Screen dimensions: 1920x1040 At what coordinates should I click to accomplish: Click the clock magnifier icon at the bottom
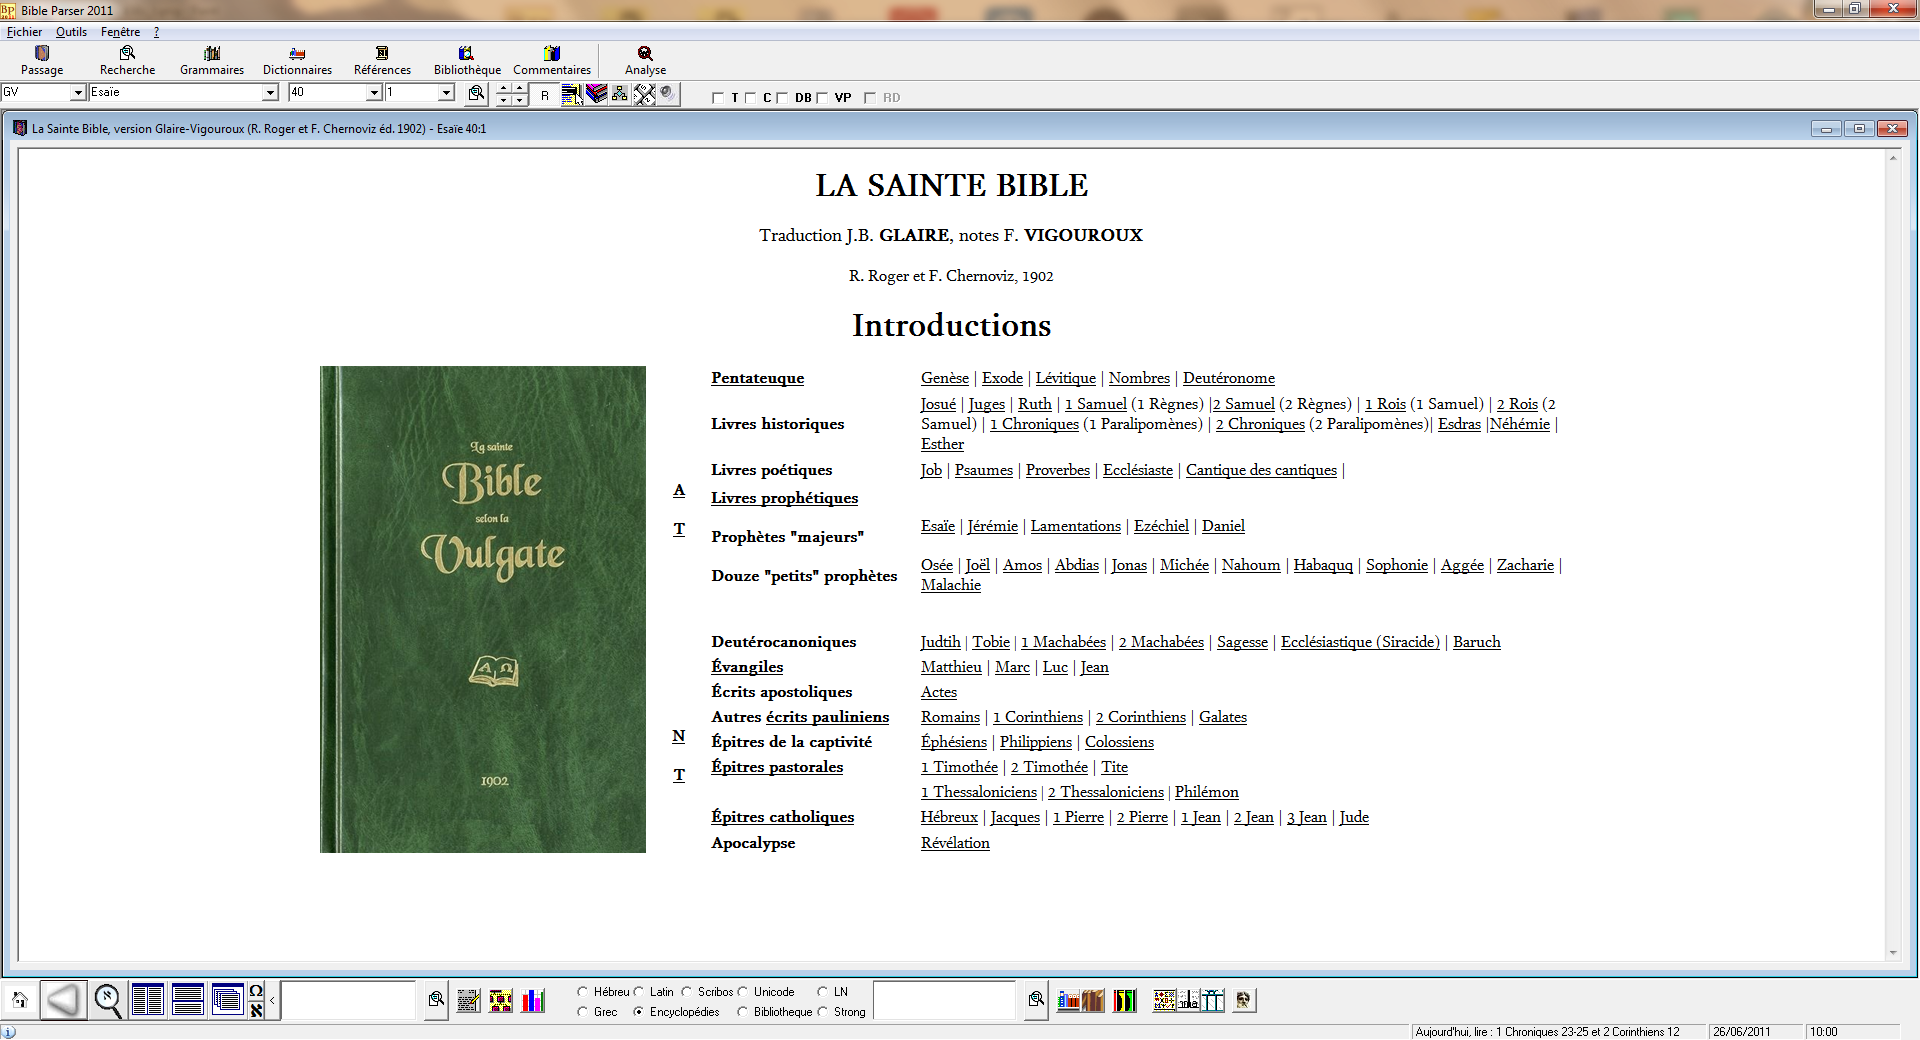tap(108, 1000)
